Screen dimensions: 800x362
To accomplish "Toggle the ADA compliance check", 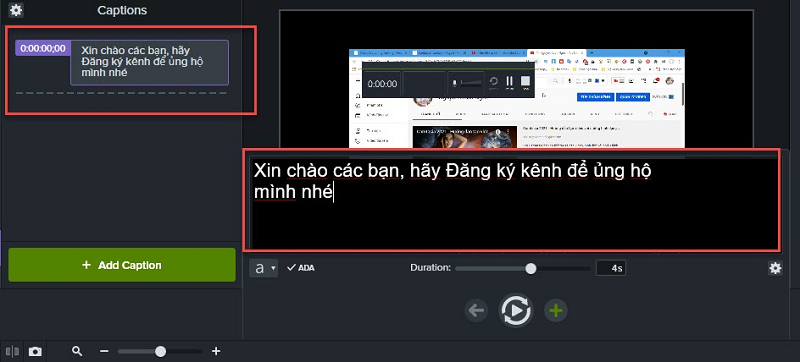I will click(301, 268).
